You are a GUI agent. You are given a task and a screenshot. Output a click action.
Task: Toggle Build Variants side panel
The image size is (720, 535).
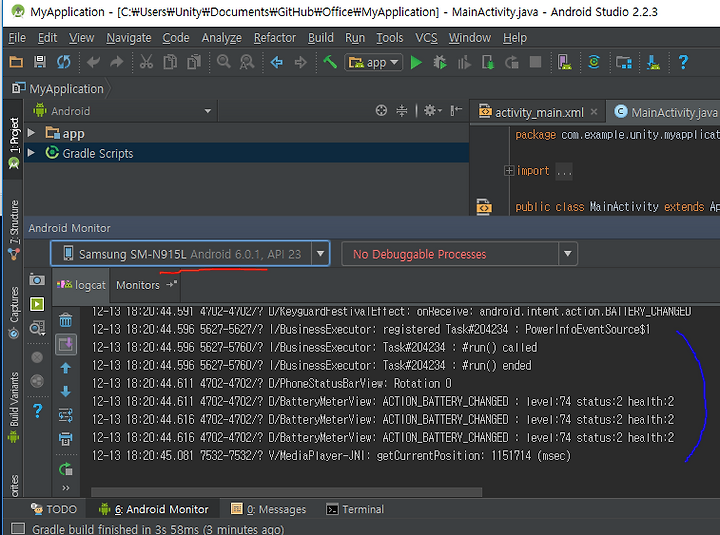pyautogui.click(x=13, y=407)
